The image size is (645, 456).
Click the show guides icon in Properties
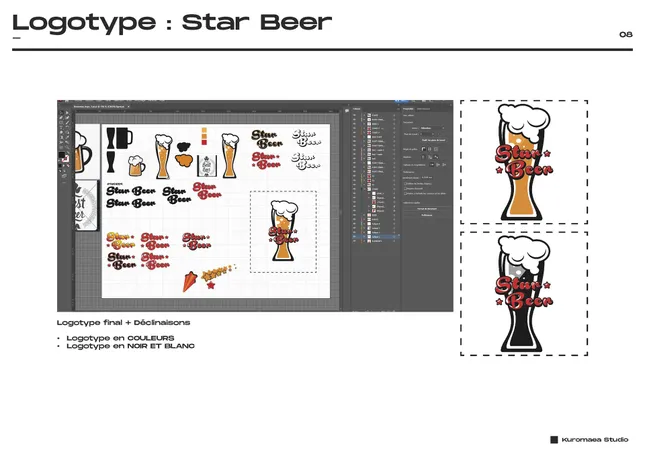421,157
